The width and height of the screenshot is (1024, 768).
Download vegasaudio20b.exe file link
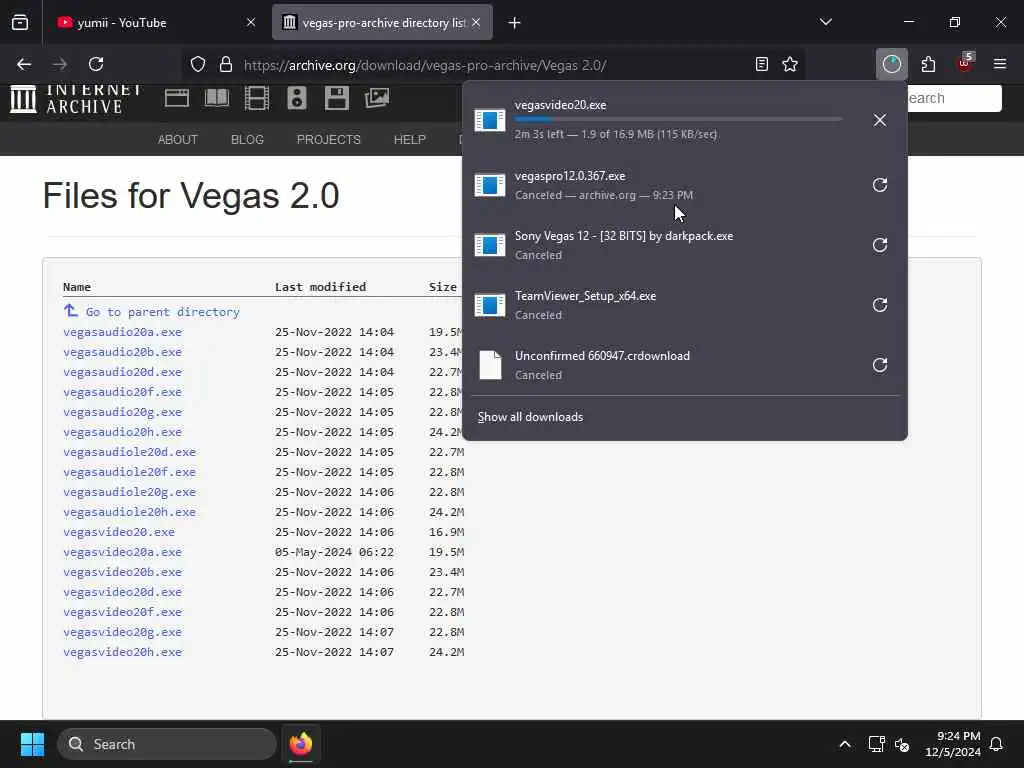123,352
